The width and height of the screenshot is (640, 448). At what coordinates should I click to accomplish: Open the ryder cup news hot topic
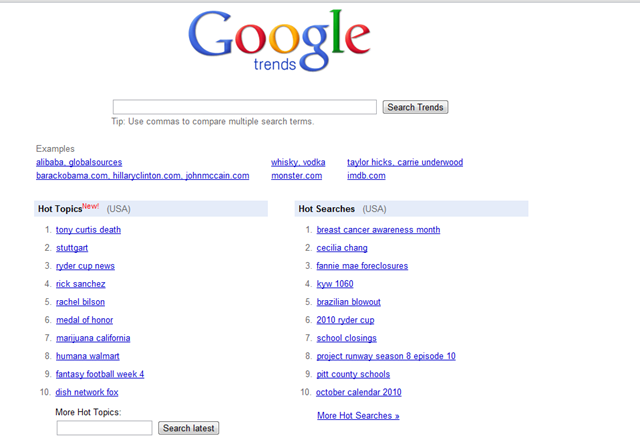85,266
